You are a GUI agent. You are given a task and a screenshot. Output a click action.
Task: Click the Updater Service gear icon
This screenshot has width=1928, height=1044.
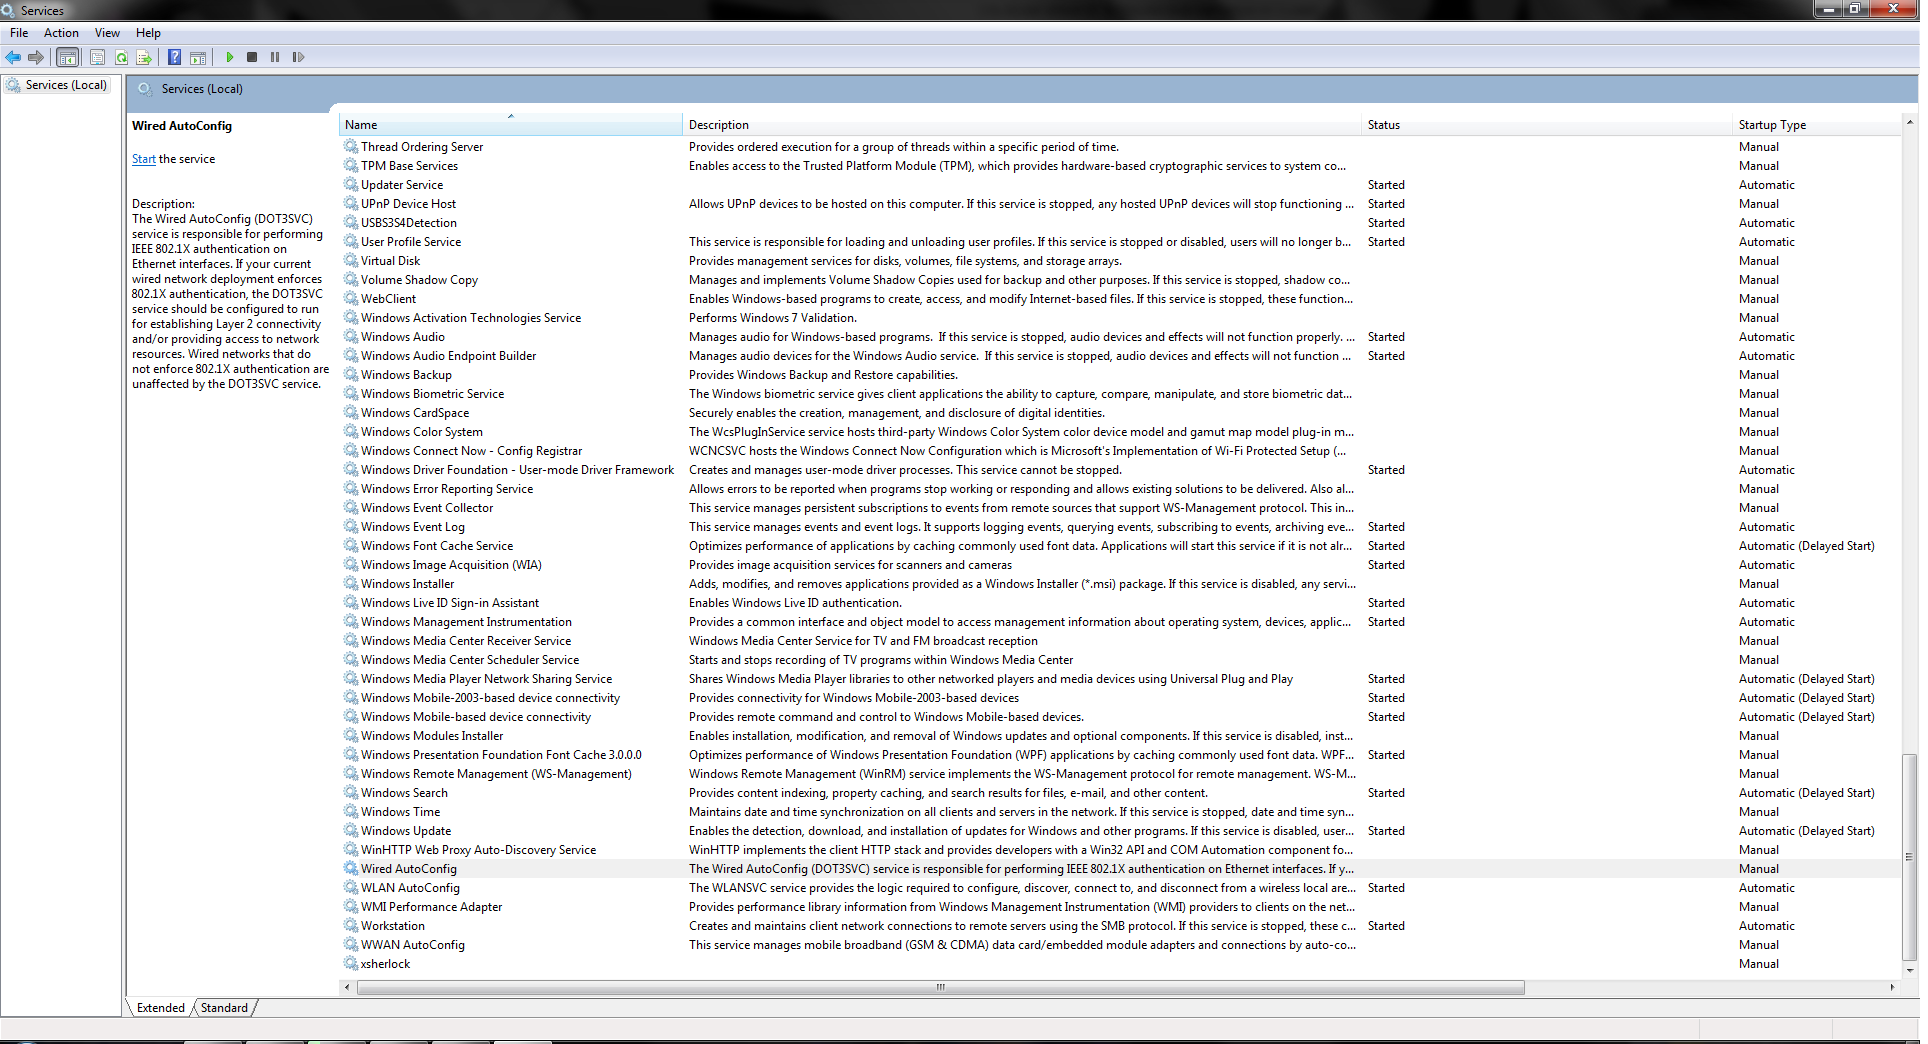click(351, 184)
